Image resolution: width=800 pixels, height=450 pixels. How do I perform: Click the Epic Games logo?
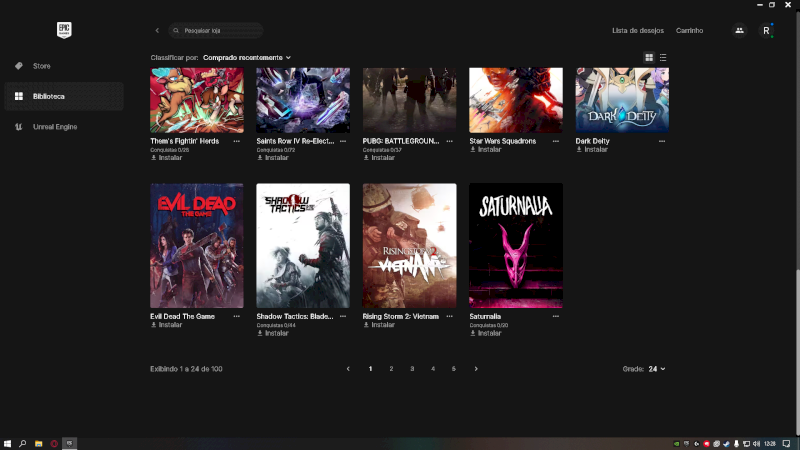pyautogui.click(x=64, y=30)
